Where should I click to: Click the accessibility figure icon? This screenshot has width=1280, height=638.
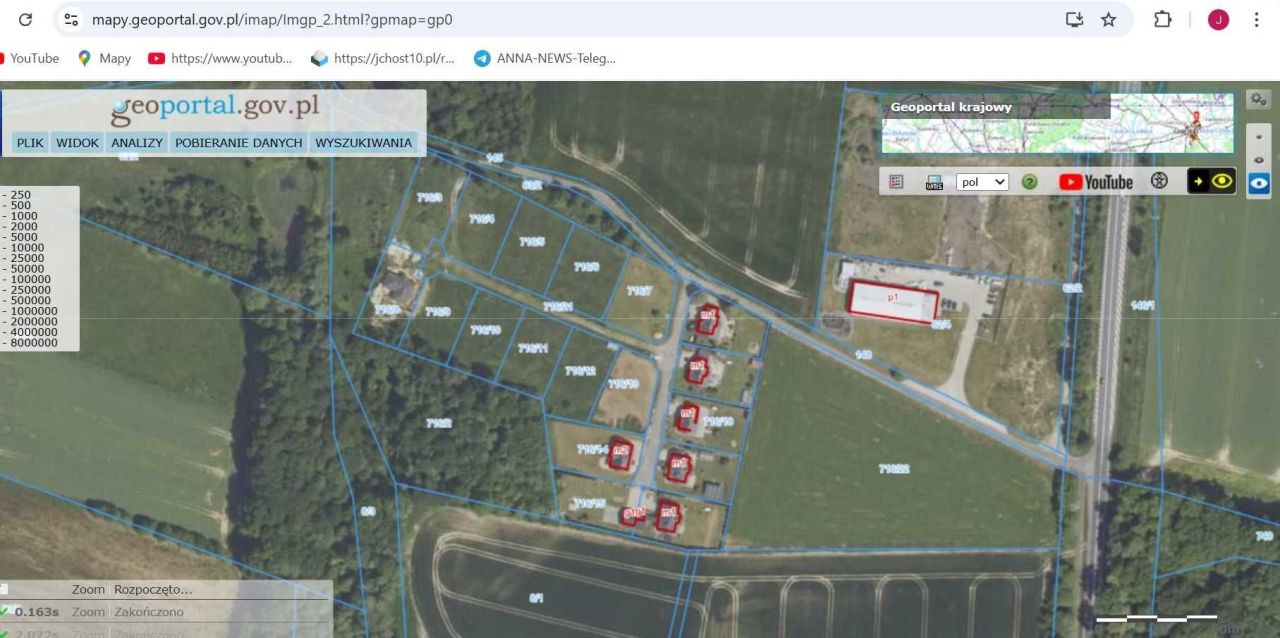pyautogui.click(x=1159, y=181)
